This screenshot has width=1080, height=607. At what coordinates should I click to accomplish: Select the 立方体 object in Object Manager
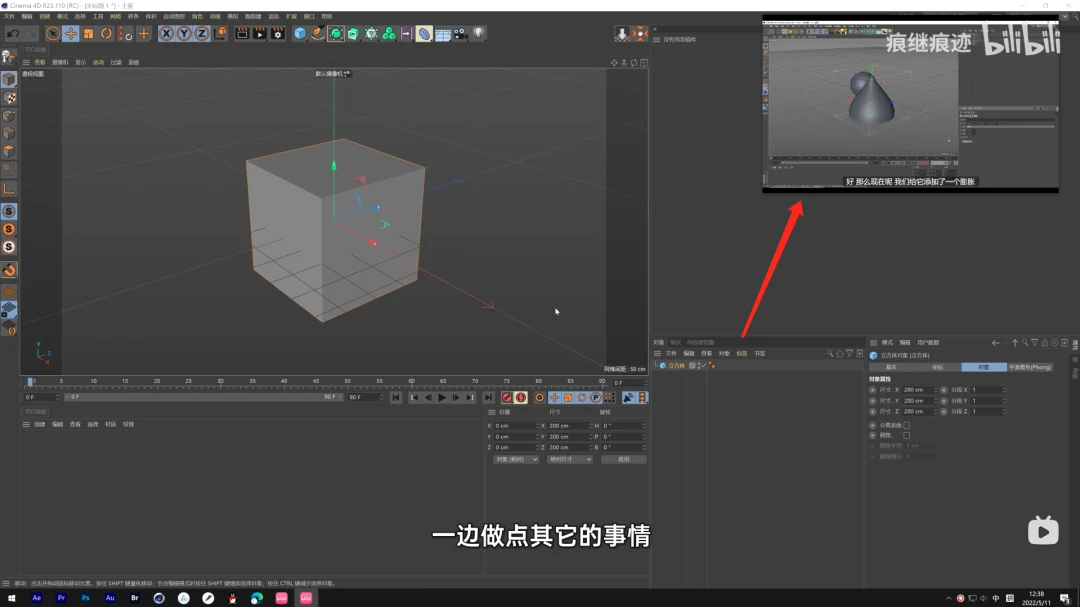(x=676, y=366)
